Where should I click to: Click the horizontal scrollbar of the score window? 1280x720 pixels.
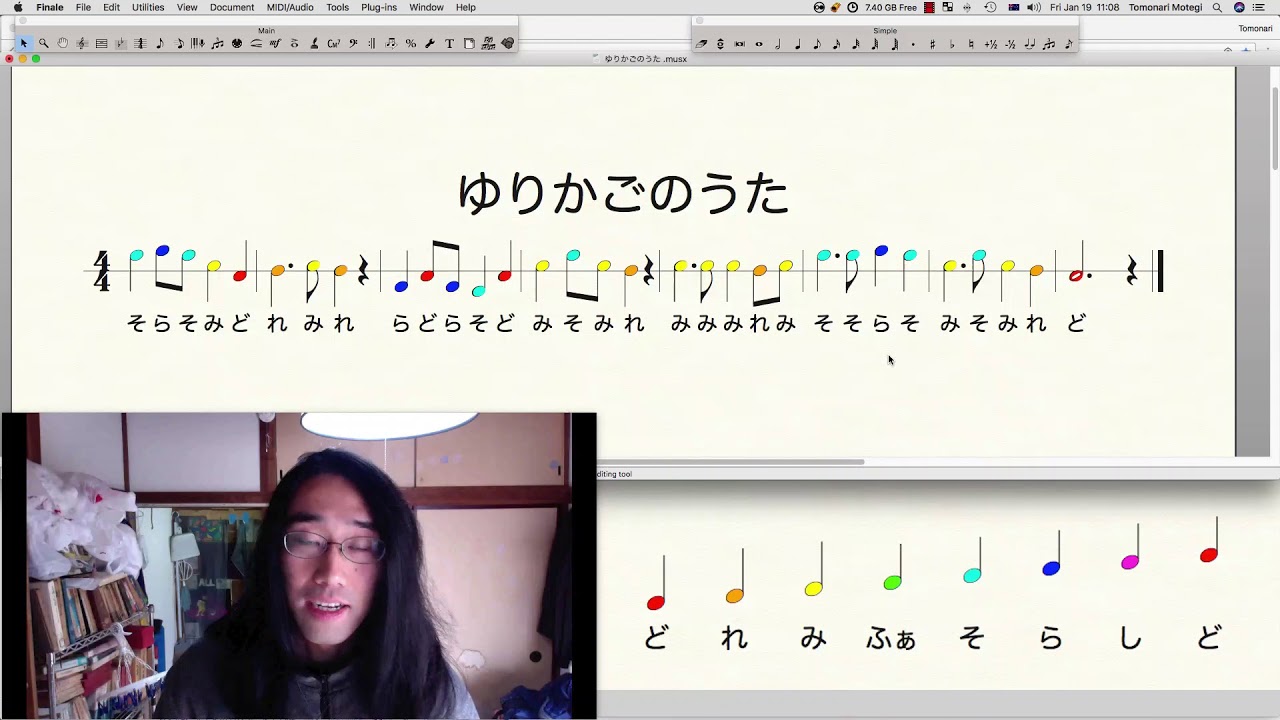730,462
